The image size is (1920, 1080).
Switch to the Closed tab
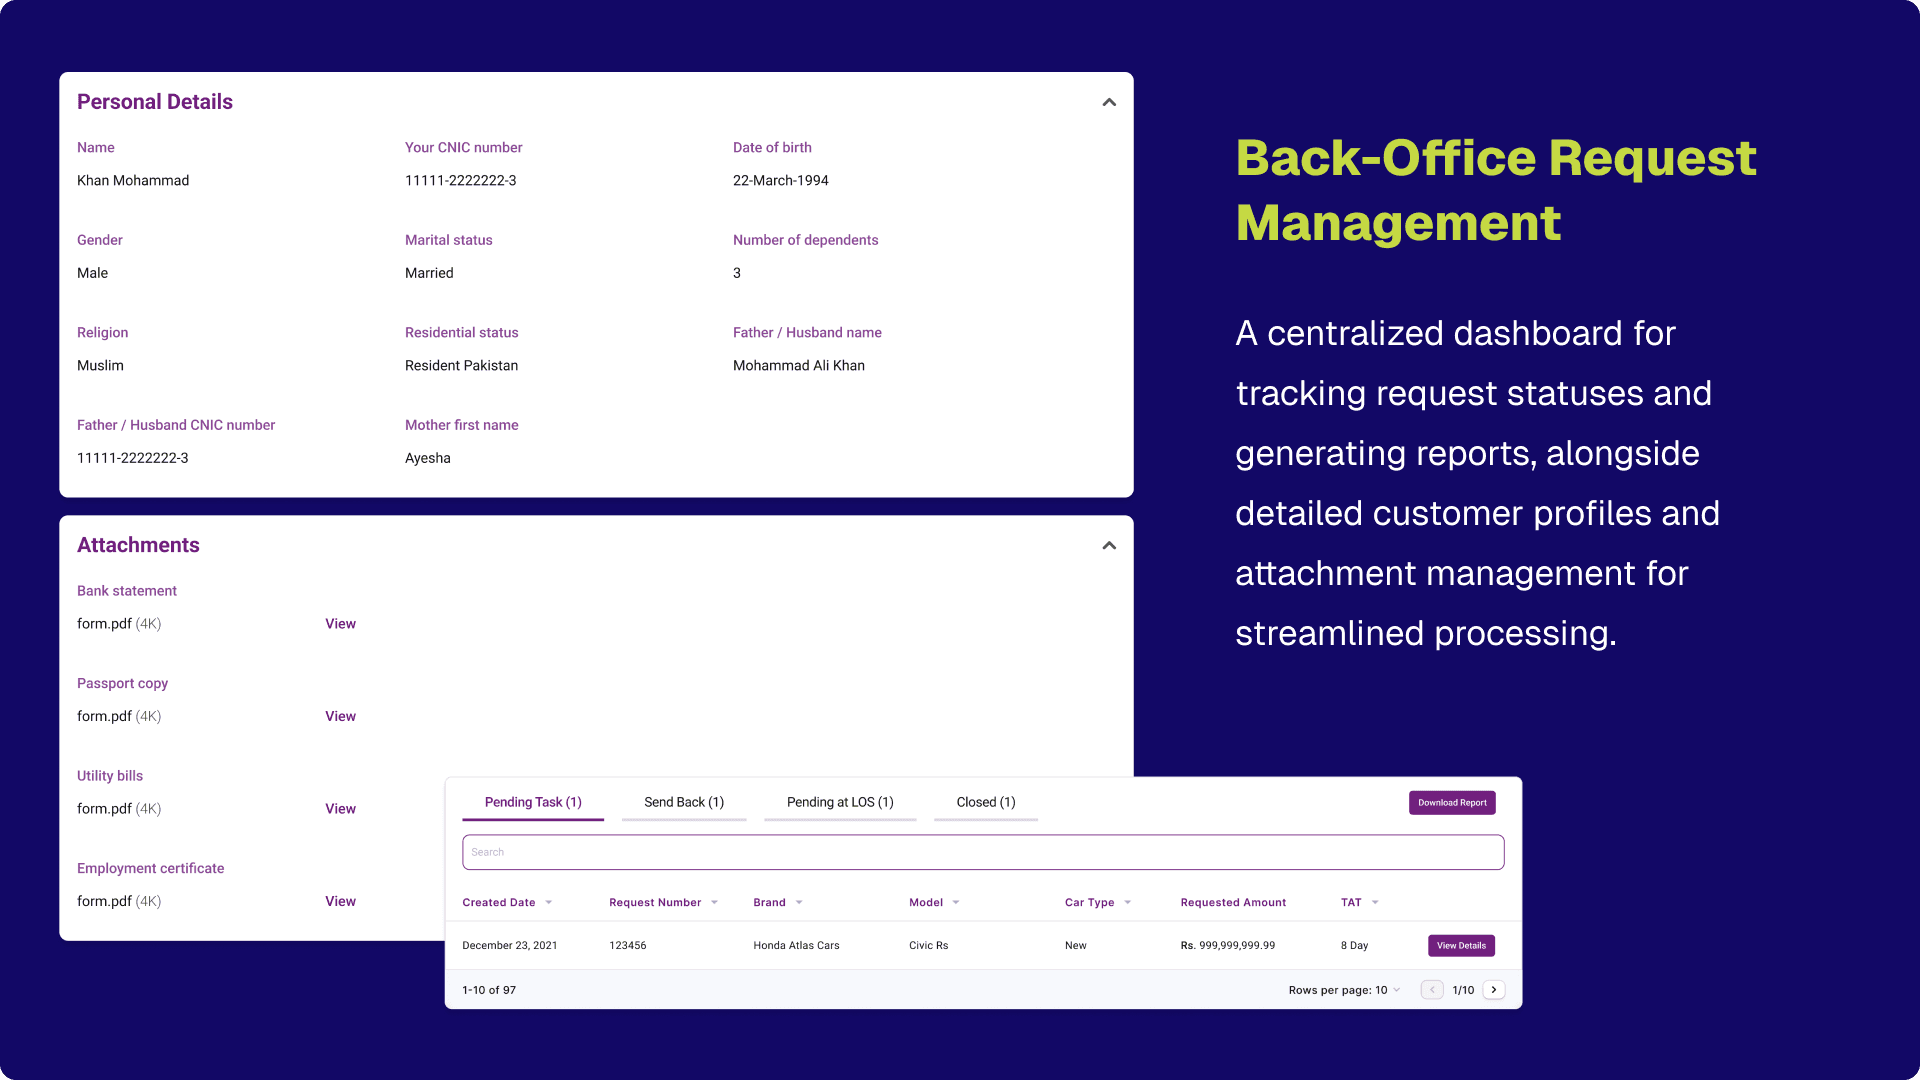986,802
